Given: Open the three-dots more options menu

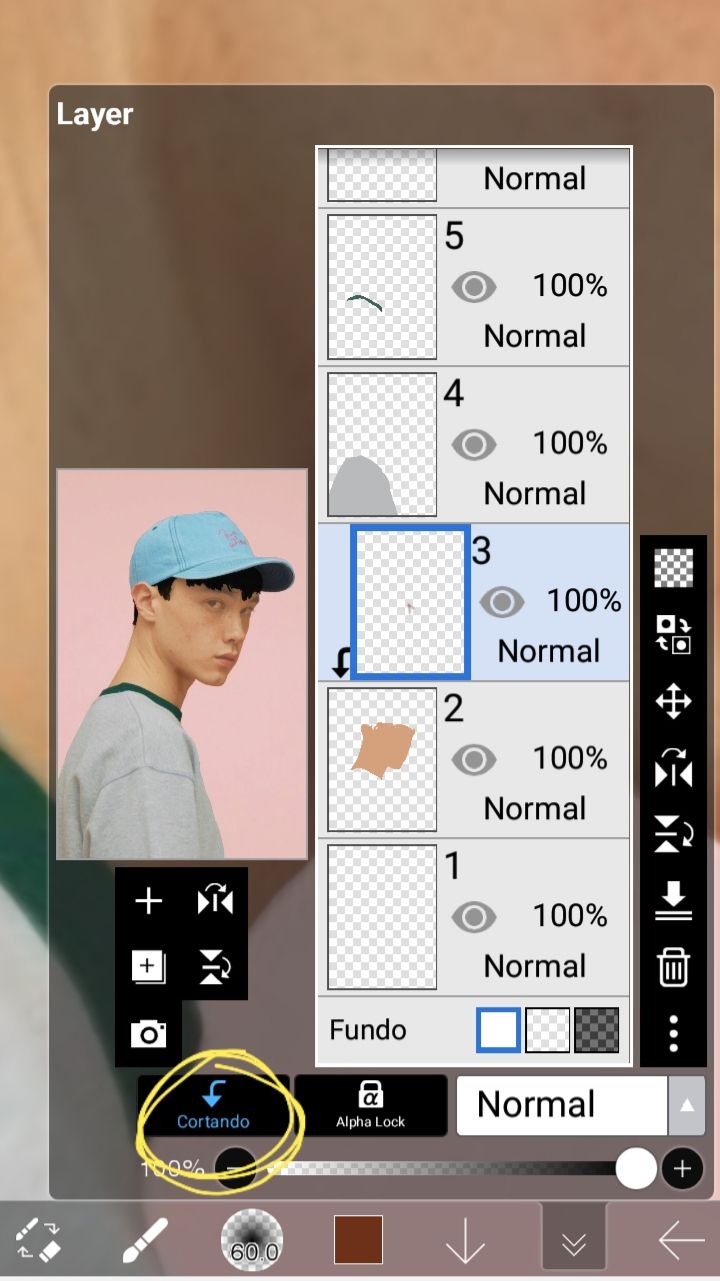Looking at the screenshot, I should pos(673,1033).
